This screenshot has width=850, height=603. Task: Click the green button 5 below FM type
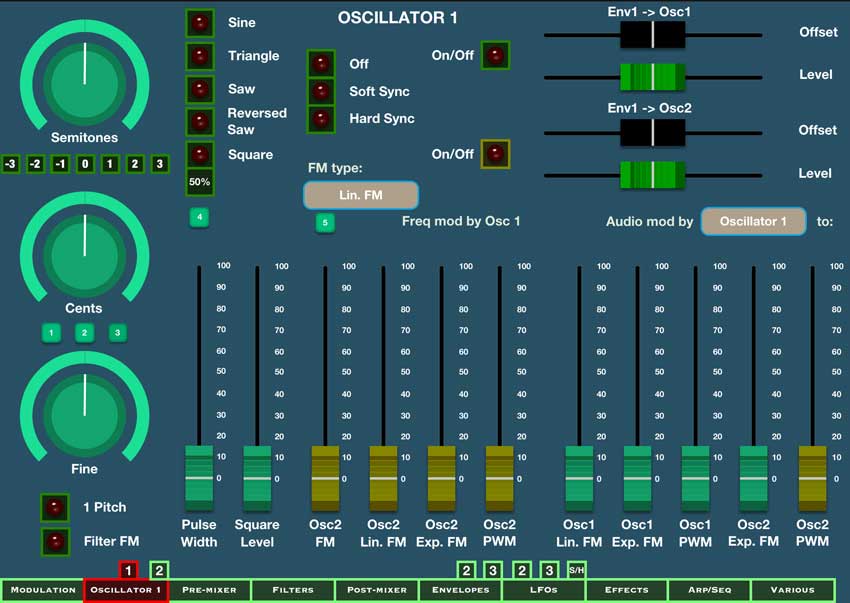click(x=323, y=223)
